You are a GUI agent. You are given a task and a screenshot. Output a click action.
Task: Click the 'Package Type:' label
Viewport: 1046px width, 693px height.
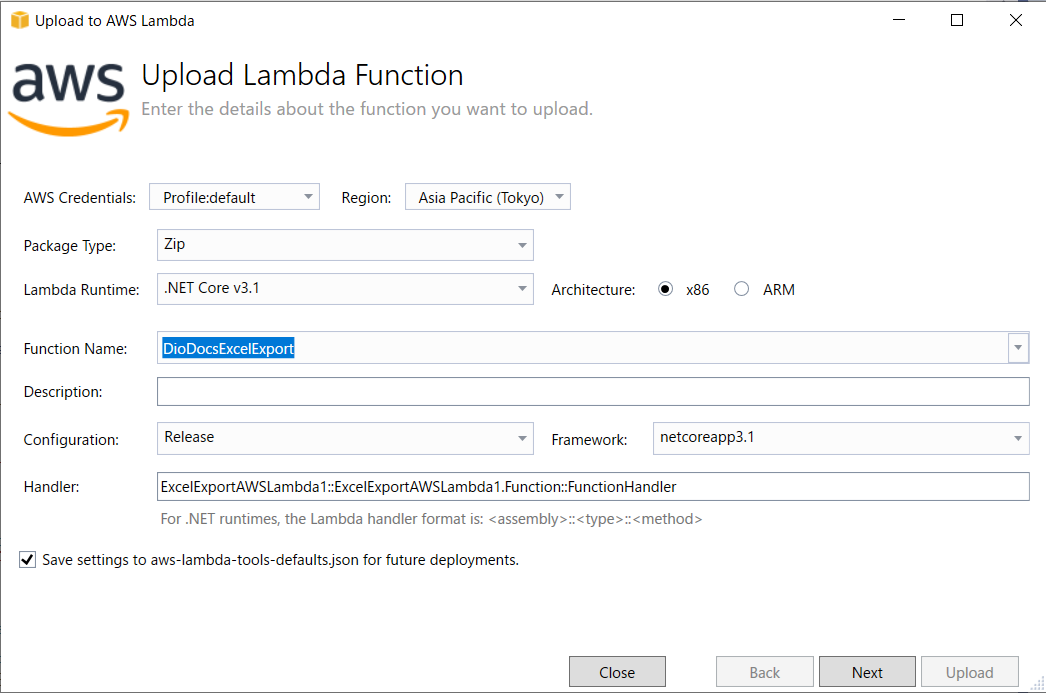click(x=69, y=245)
